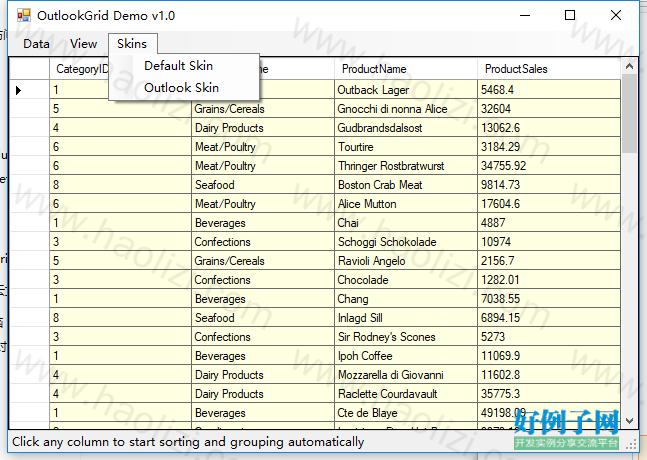Click sales value 13062.6
Image resolution: width=647 pixels, height=460 pixels.
(x=549, y=127)
